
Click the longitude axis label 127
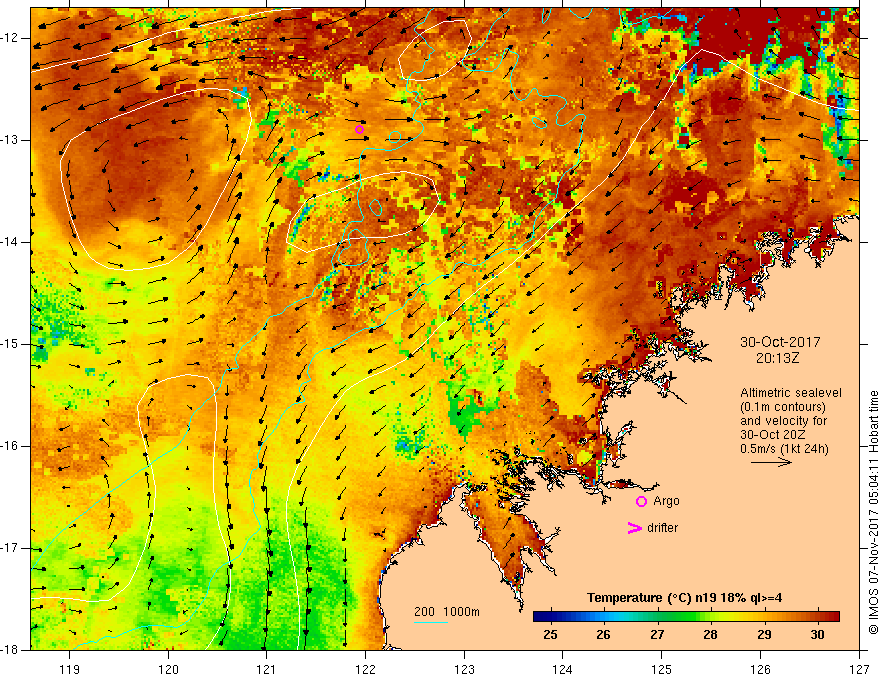click(859, 669)
